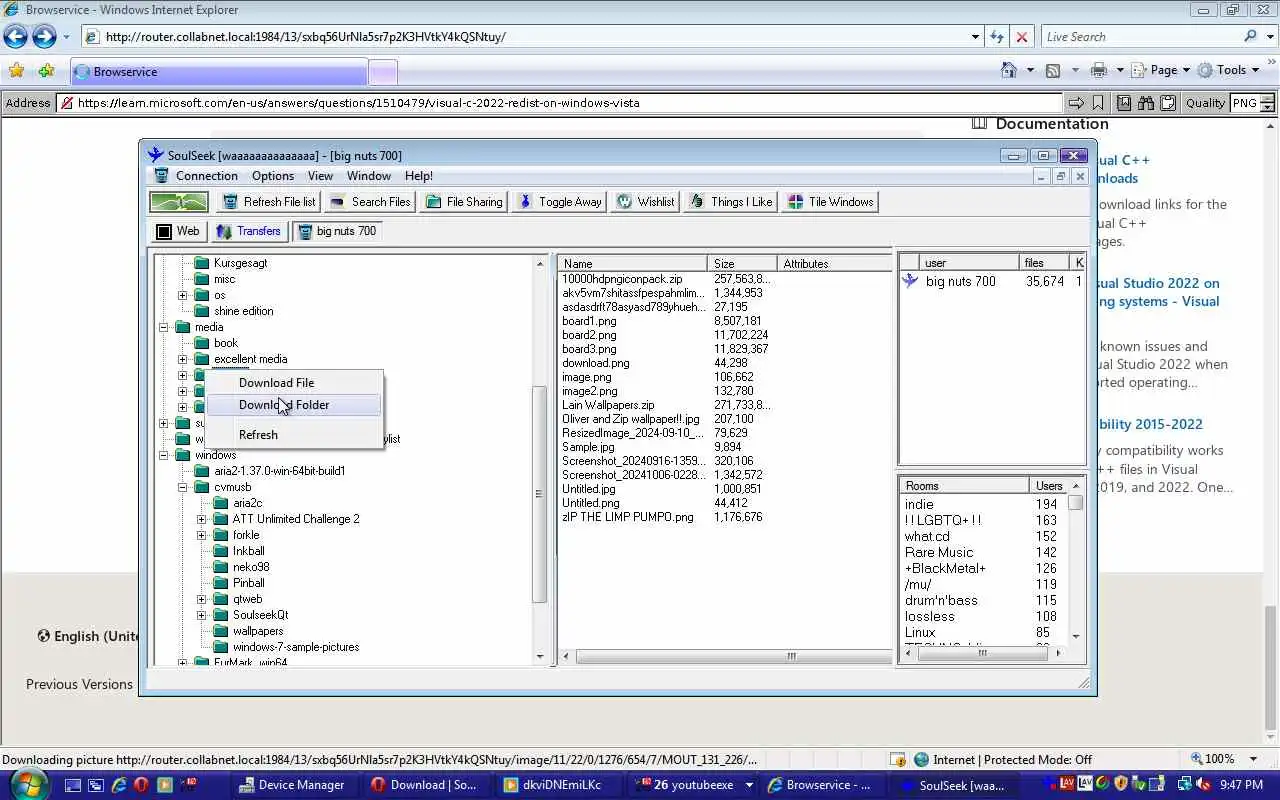Stop loading with the red X button
This screenshot has width=1280, height=800.
coord(1021,37)
